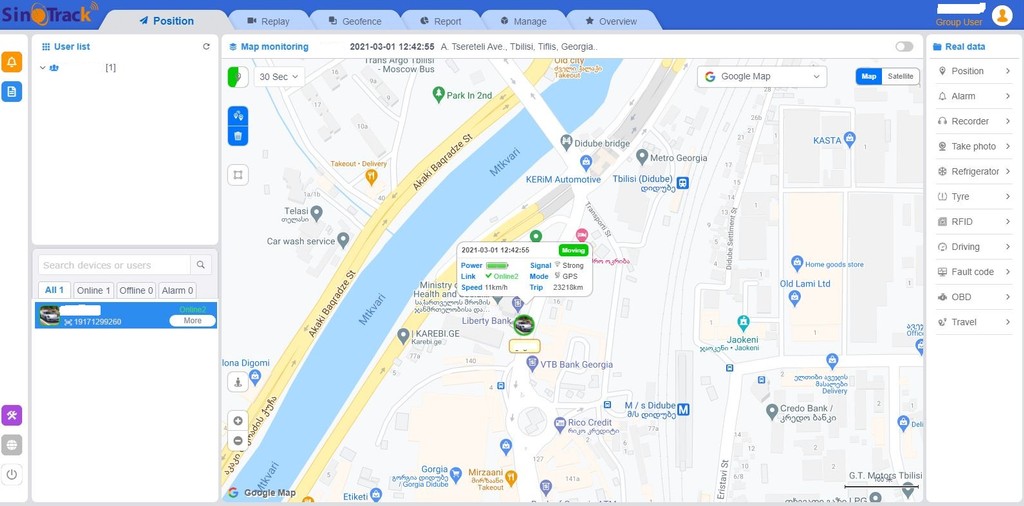Click the Didube bridge map marker

click(567, 142)
